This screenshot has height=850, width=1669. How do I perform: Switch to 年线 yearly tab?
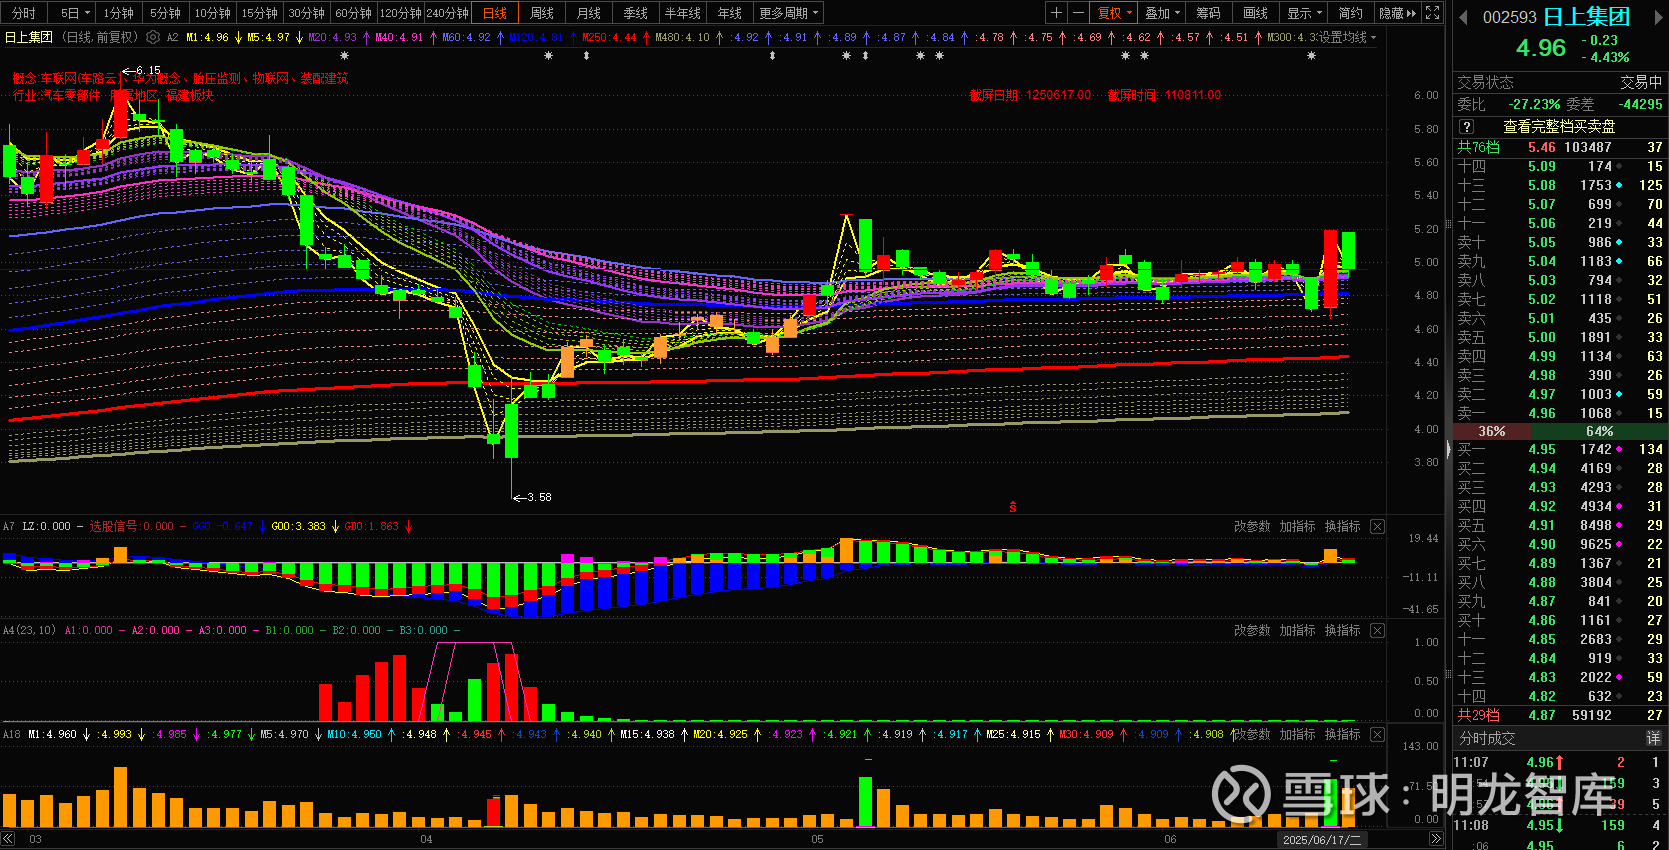pos(729,13)
